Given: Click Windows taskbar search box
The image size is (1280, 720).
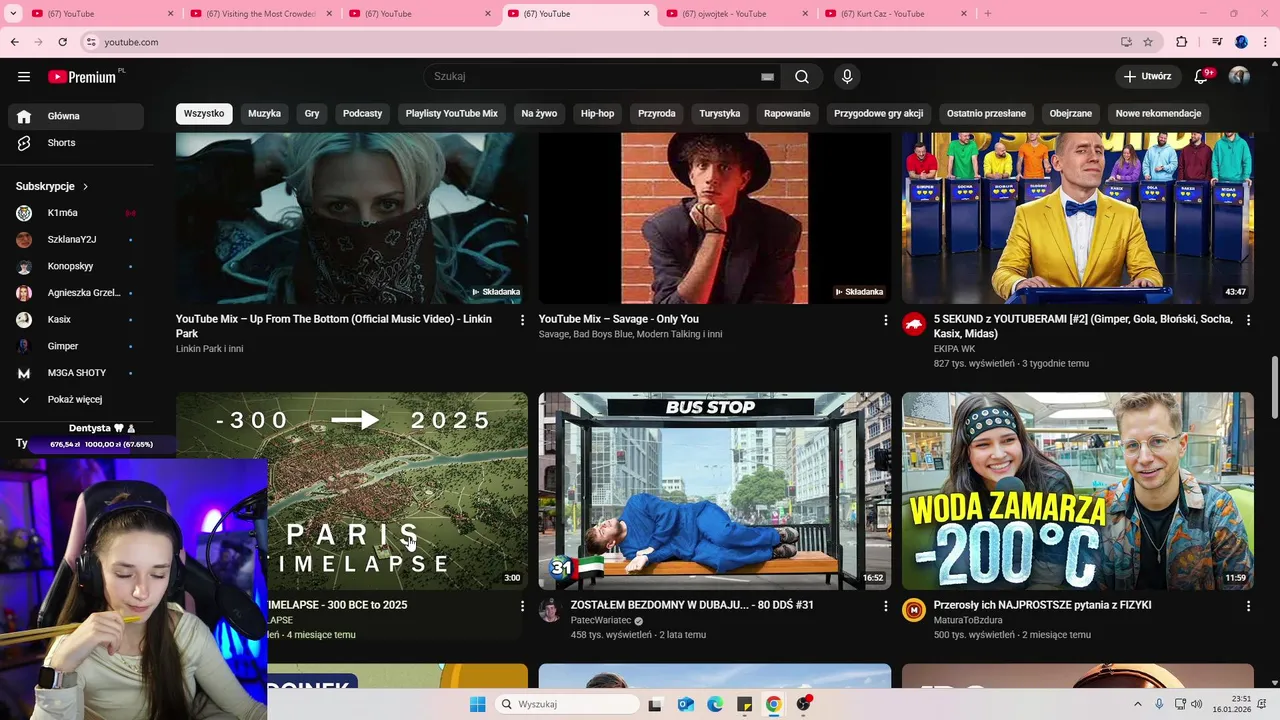Looking at the screenshot, I should [x=567, y=704].
